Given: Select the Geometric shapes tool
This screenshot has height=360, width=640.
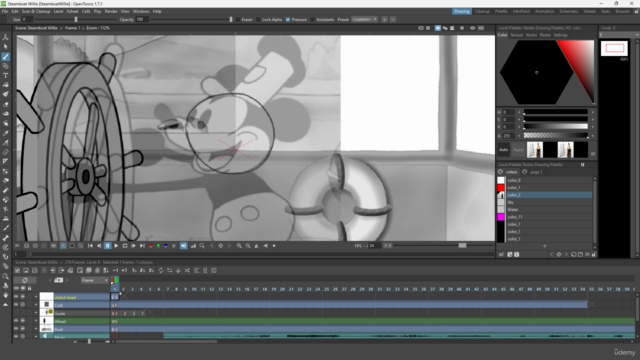Looking at the screenshot, I should [6, 66].
